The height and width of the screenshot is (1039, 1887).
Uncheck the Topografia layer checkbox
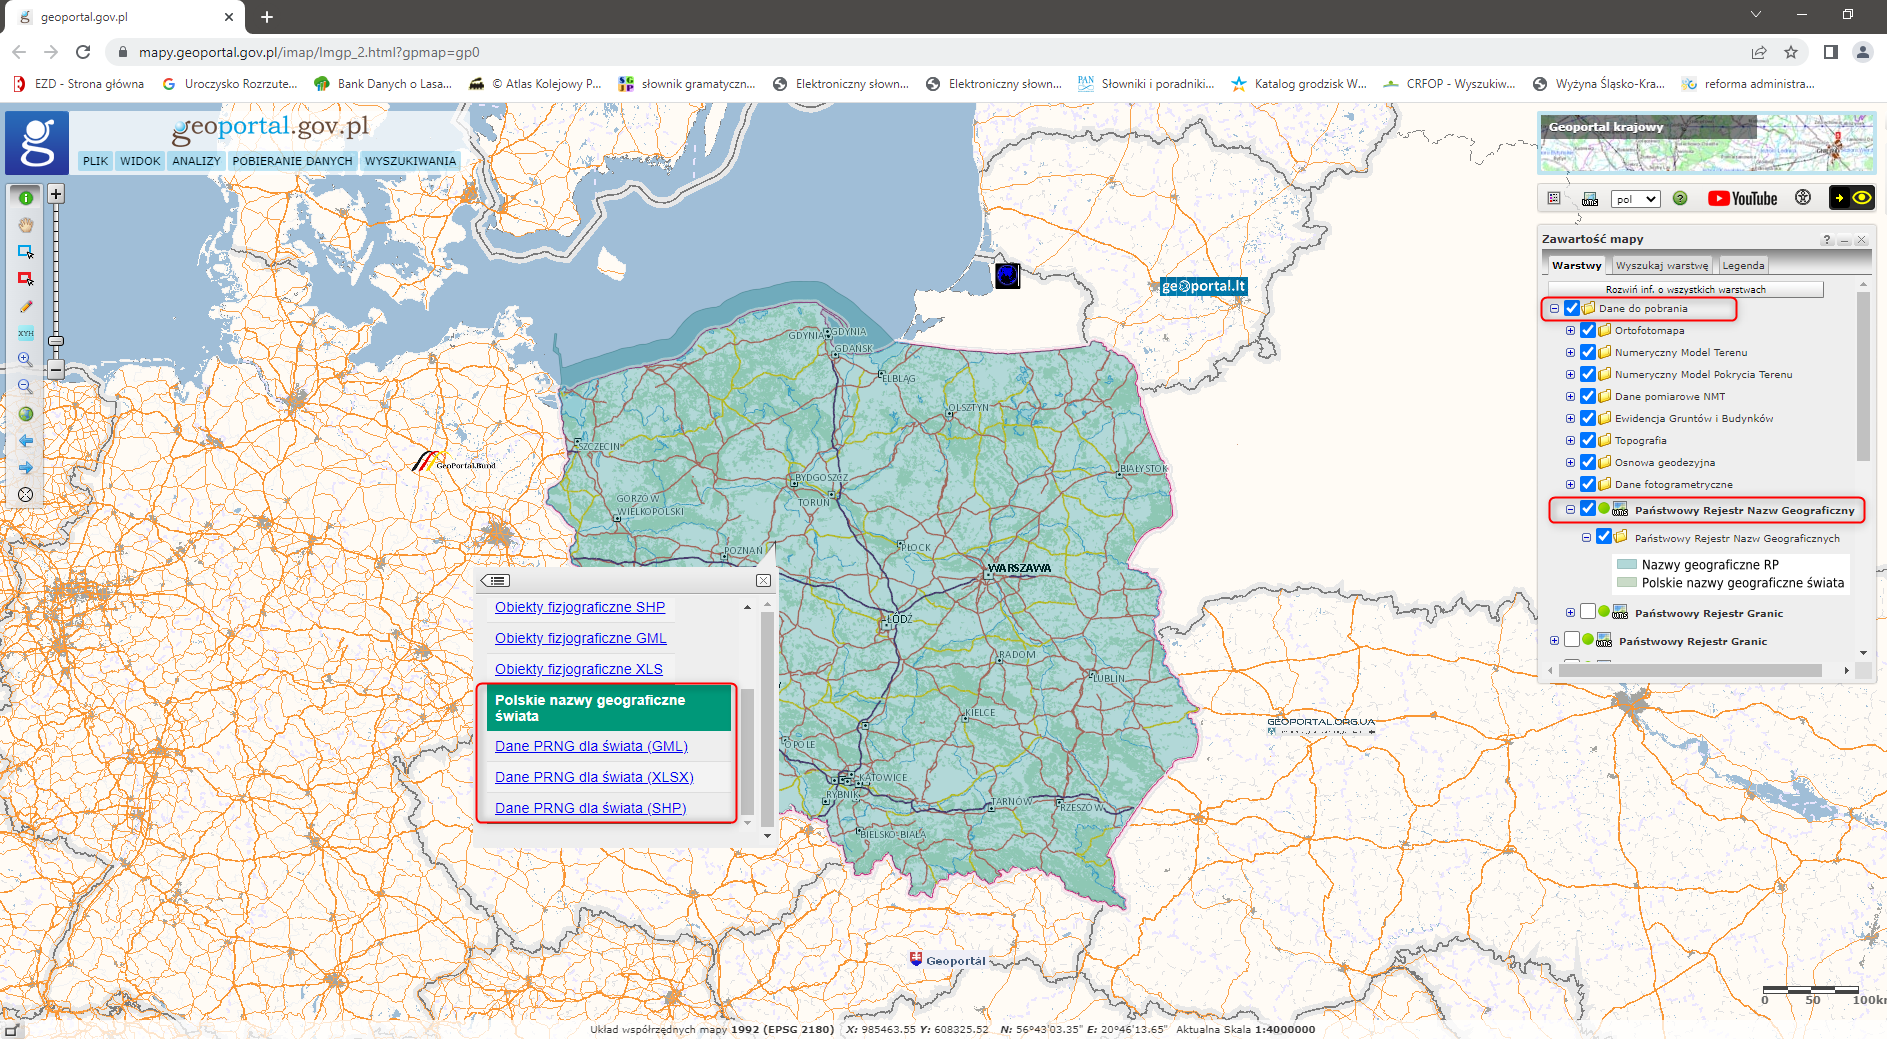[x=1588, y=440]
